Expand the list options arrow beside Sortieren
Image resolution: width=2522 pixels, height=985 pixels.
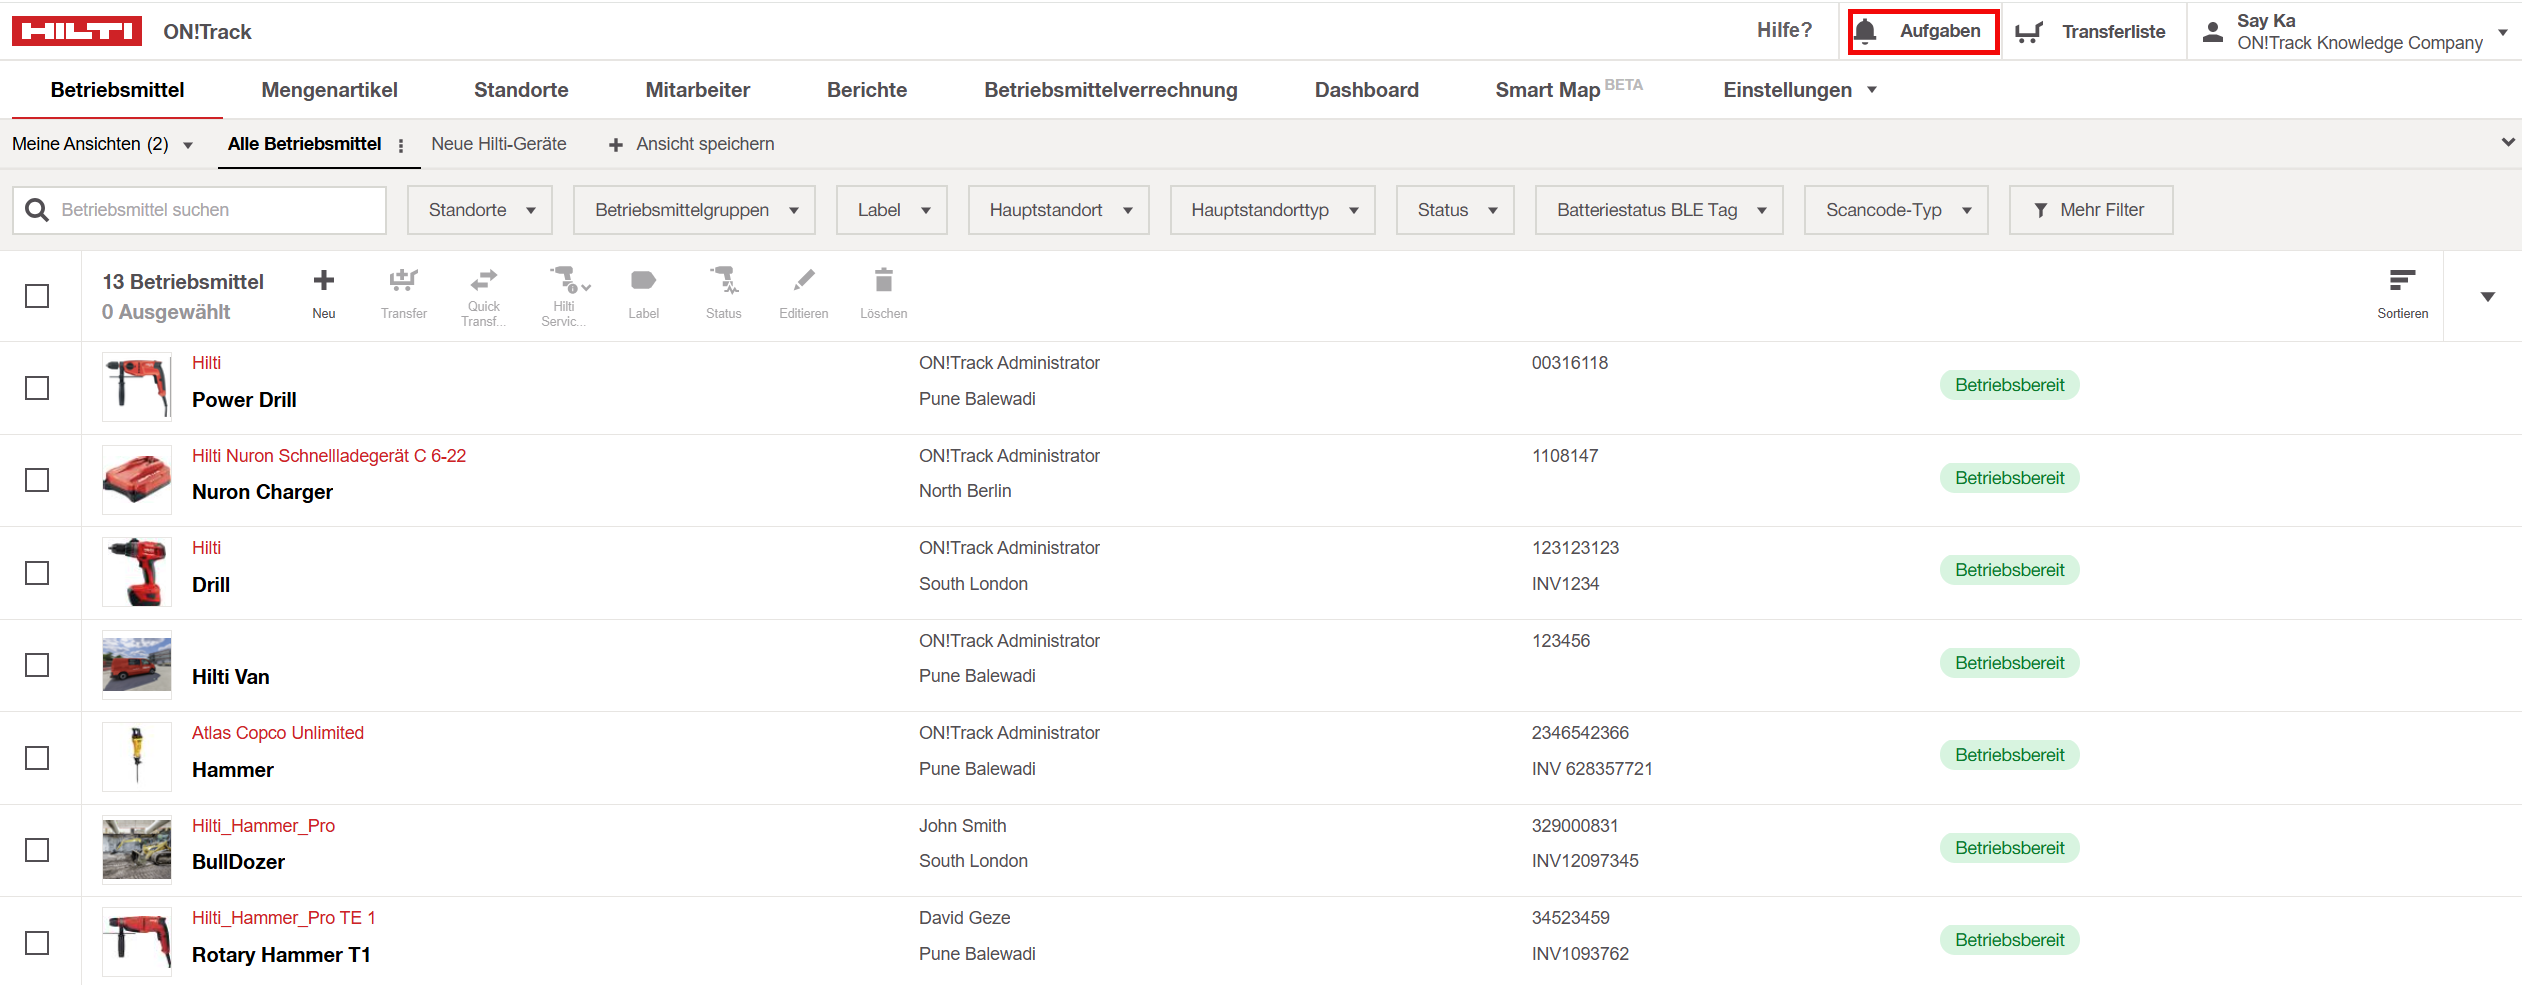pyautogui.click(x=2487, y=297)
